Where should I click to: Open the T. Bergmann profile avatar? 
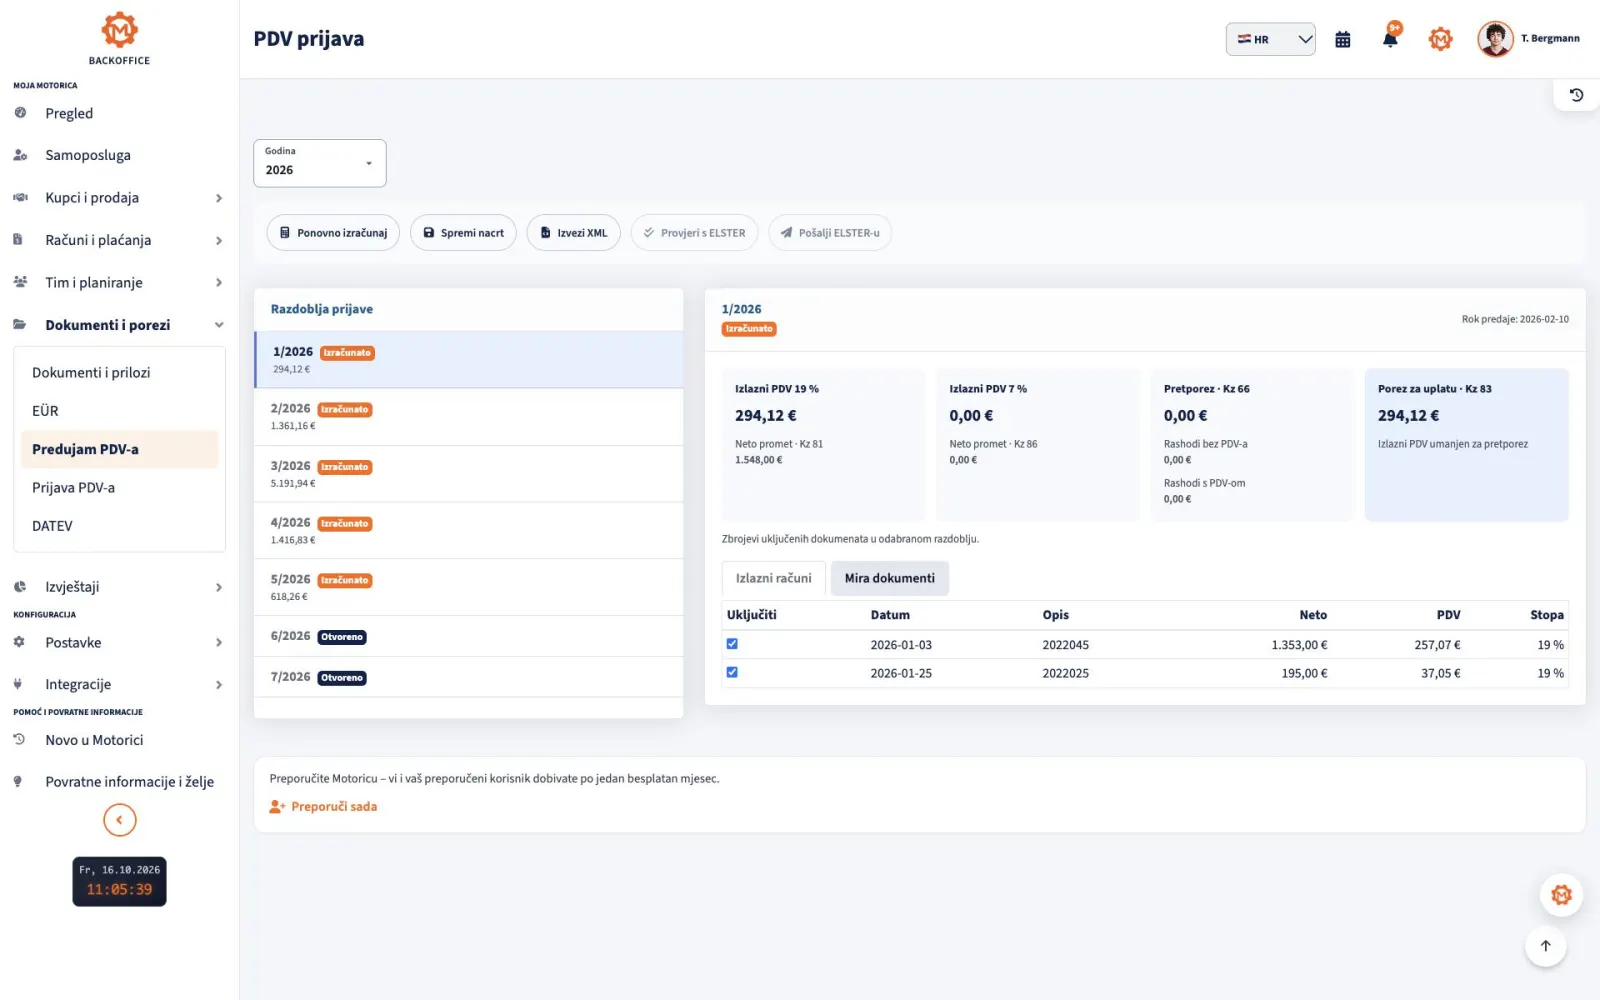(1495, 39)
